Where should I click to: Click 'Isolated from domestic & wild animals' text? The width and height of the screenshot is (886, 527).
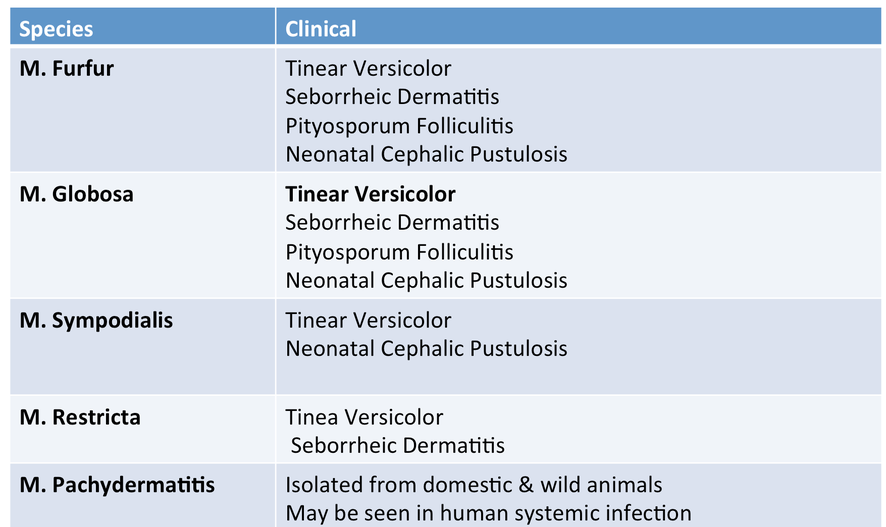(x=474, y=485)
